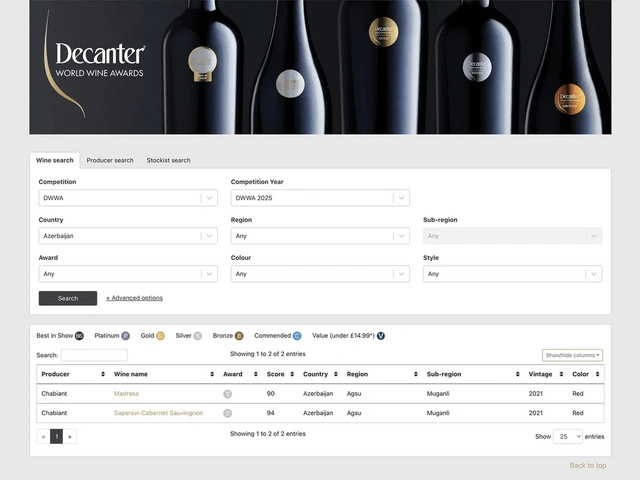This screenshot has height=480, width=640.
Task: Select the Wine search tab
Action: click(x=55, y=160)
